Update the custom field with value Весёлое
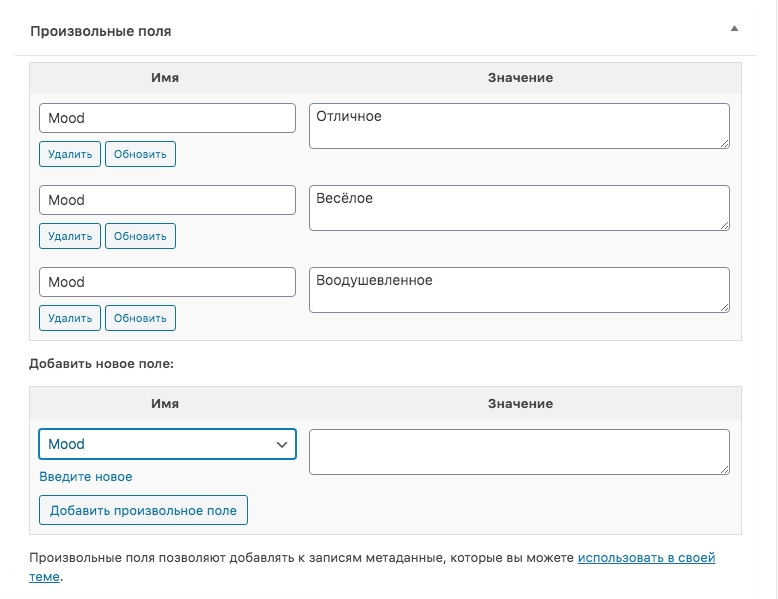Viewport: 778px width, 599px height. click(x=140, y=236)
